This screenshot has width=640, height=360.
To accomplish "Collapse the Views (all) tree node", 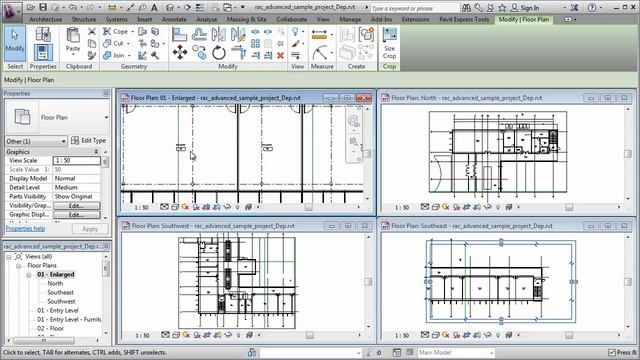I will (x=9, y=257).
